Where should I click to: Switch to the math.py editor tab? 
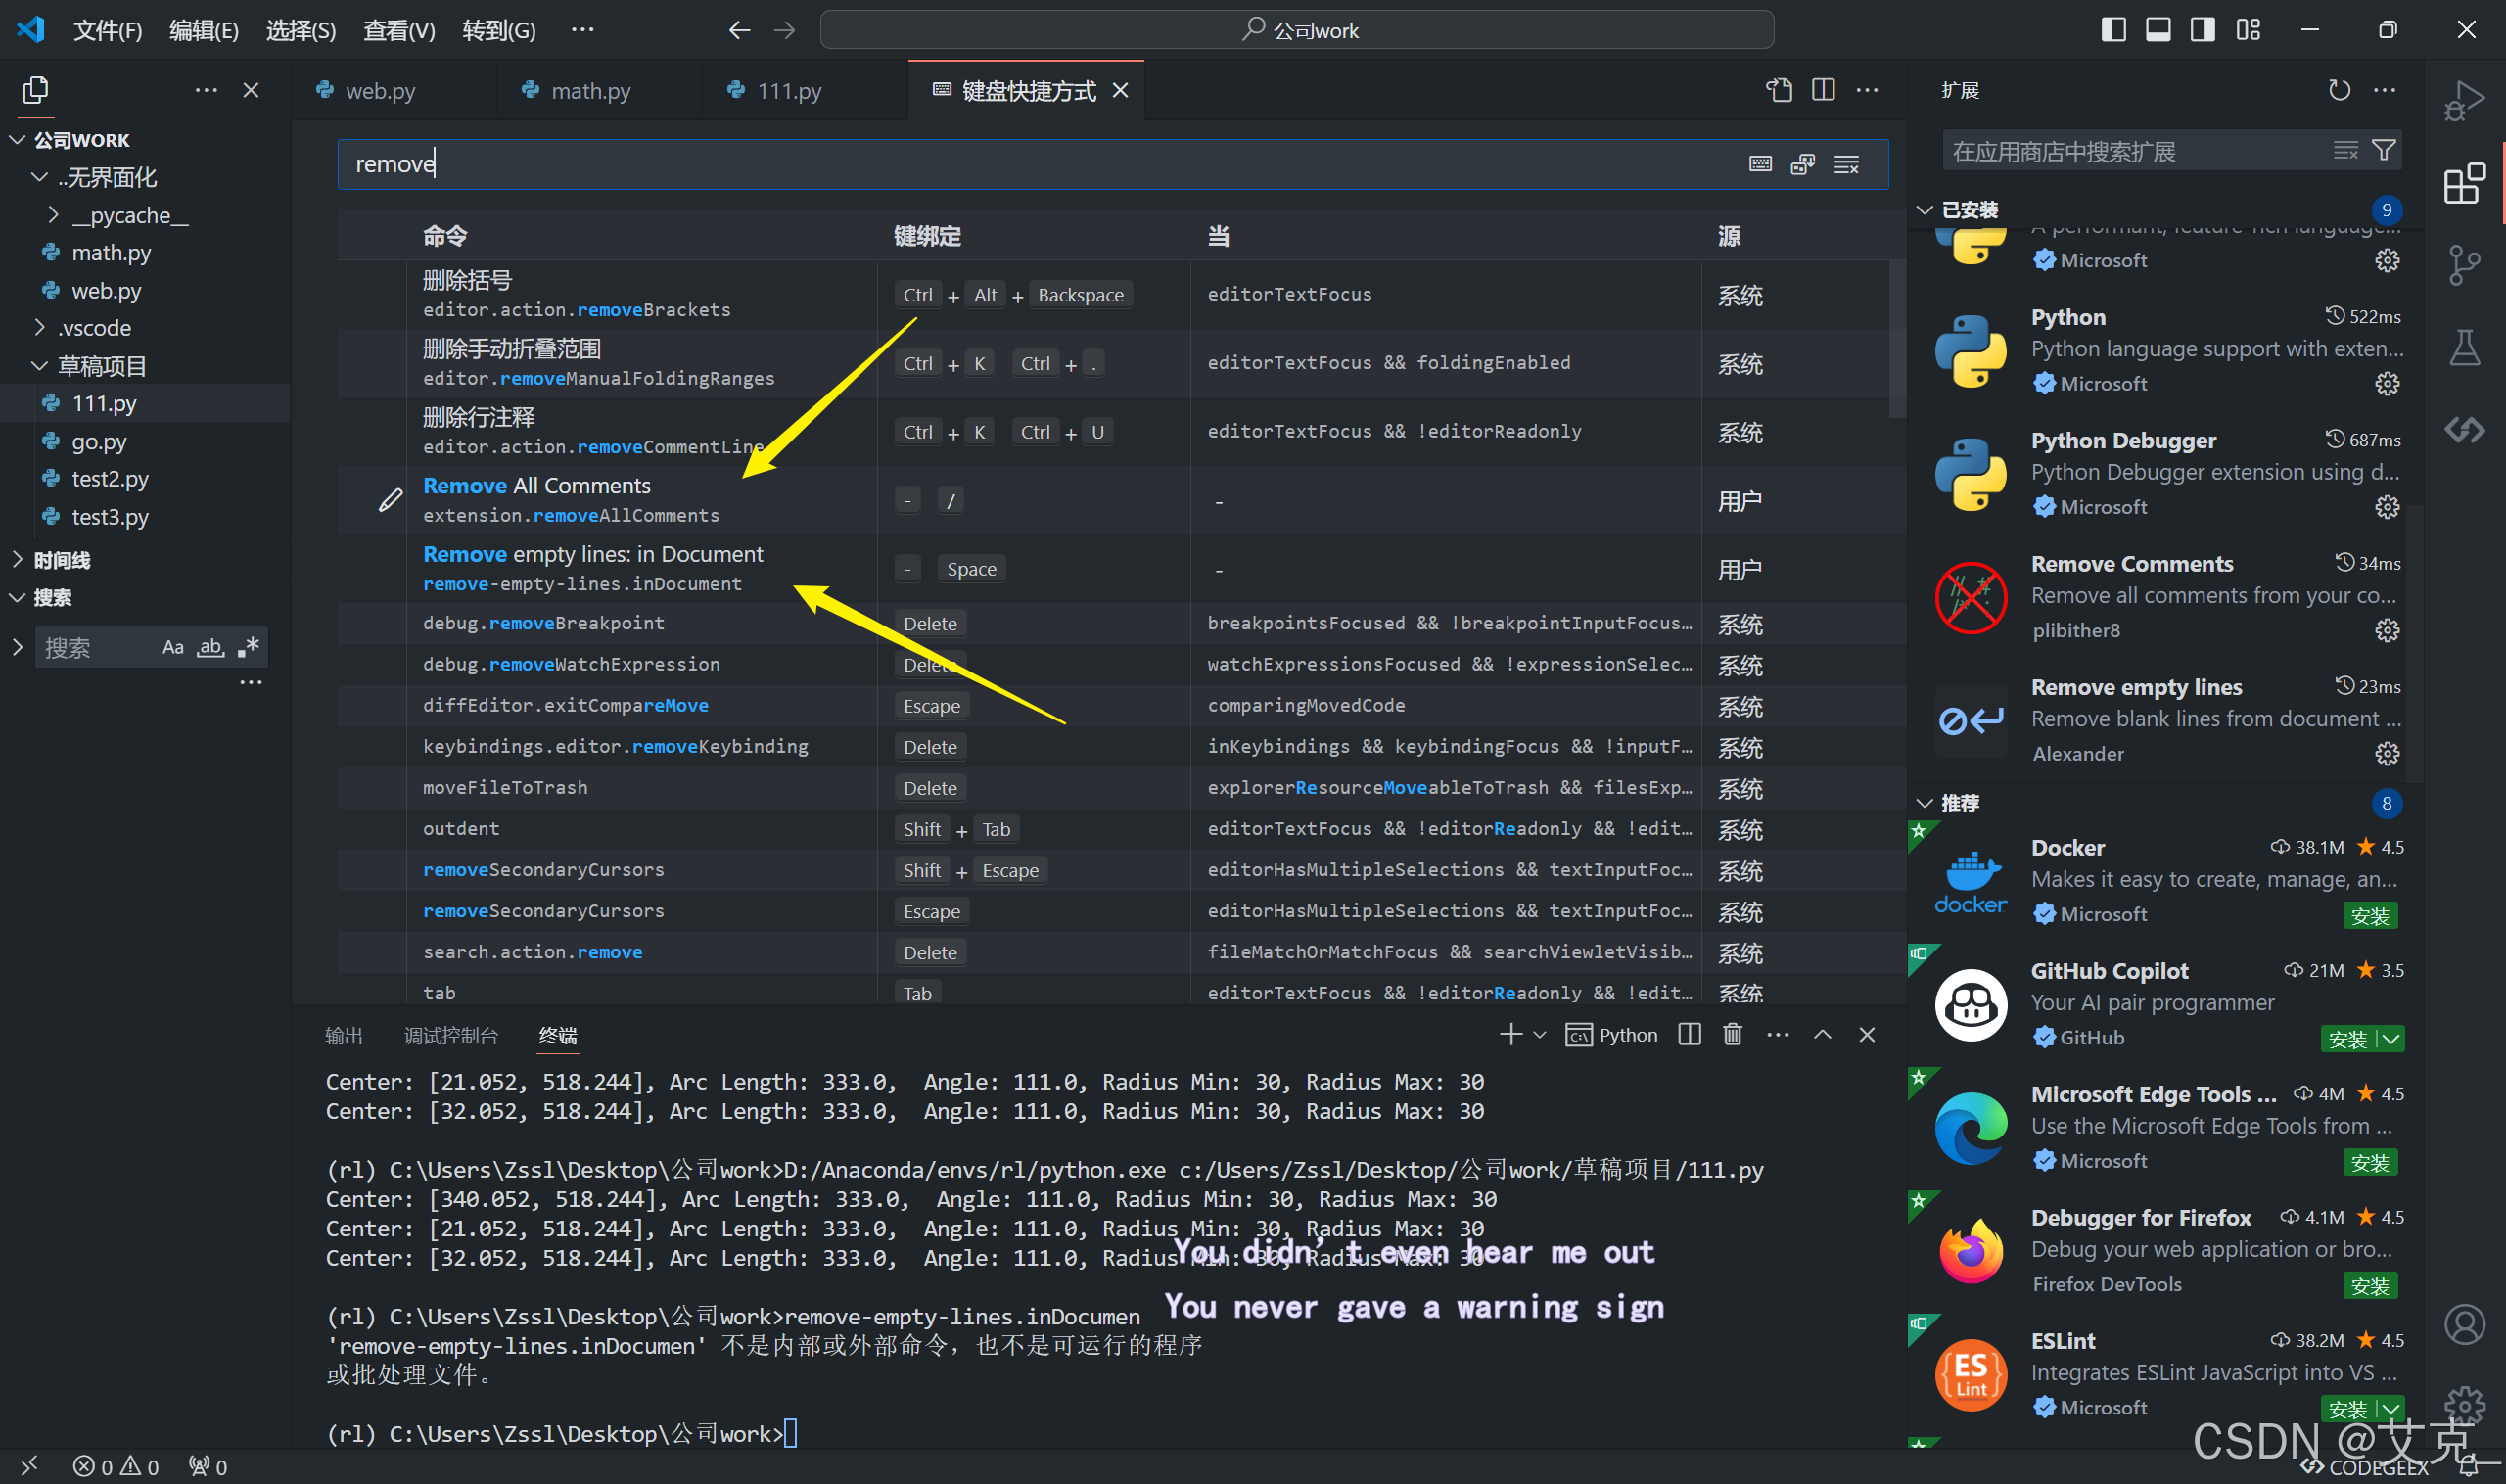click(590, 91)
